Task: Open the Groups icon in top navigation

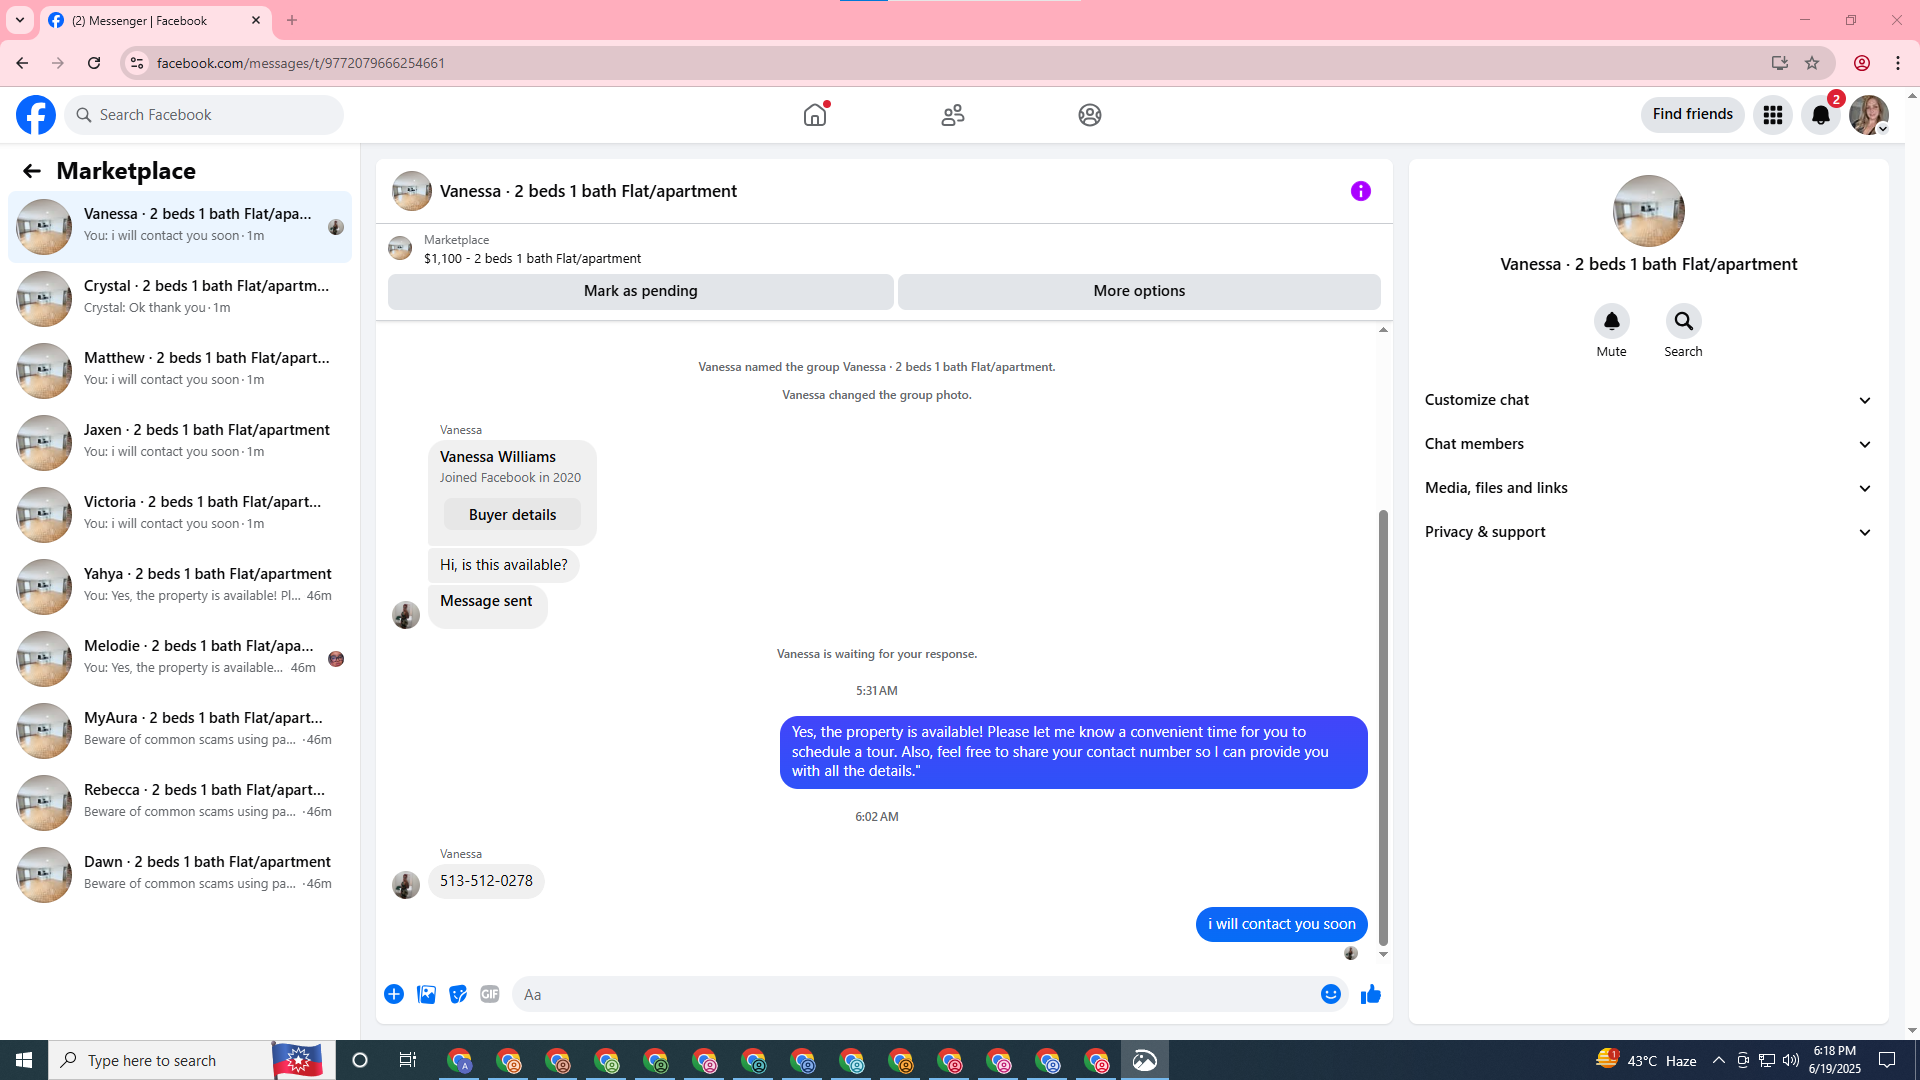Action: 1090,115
